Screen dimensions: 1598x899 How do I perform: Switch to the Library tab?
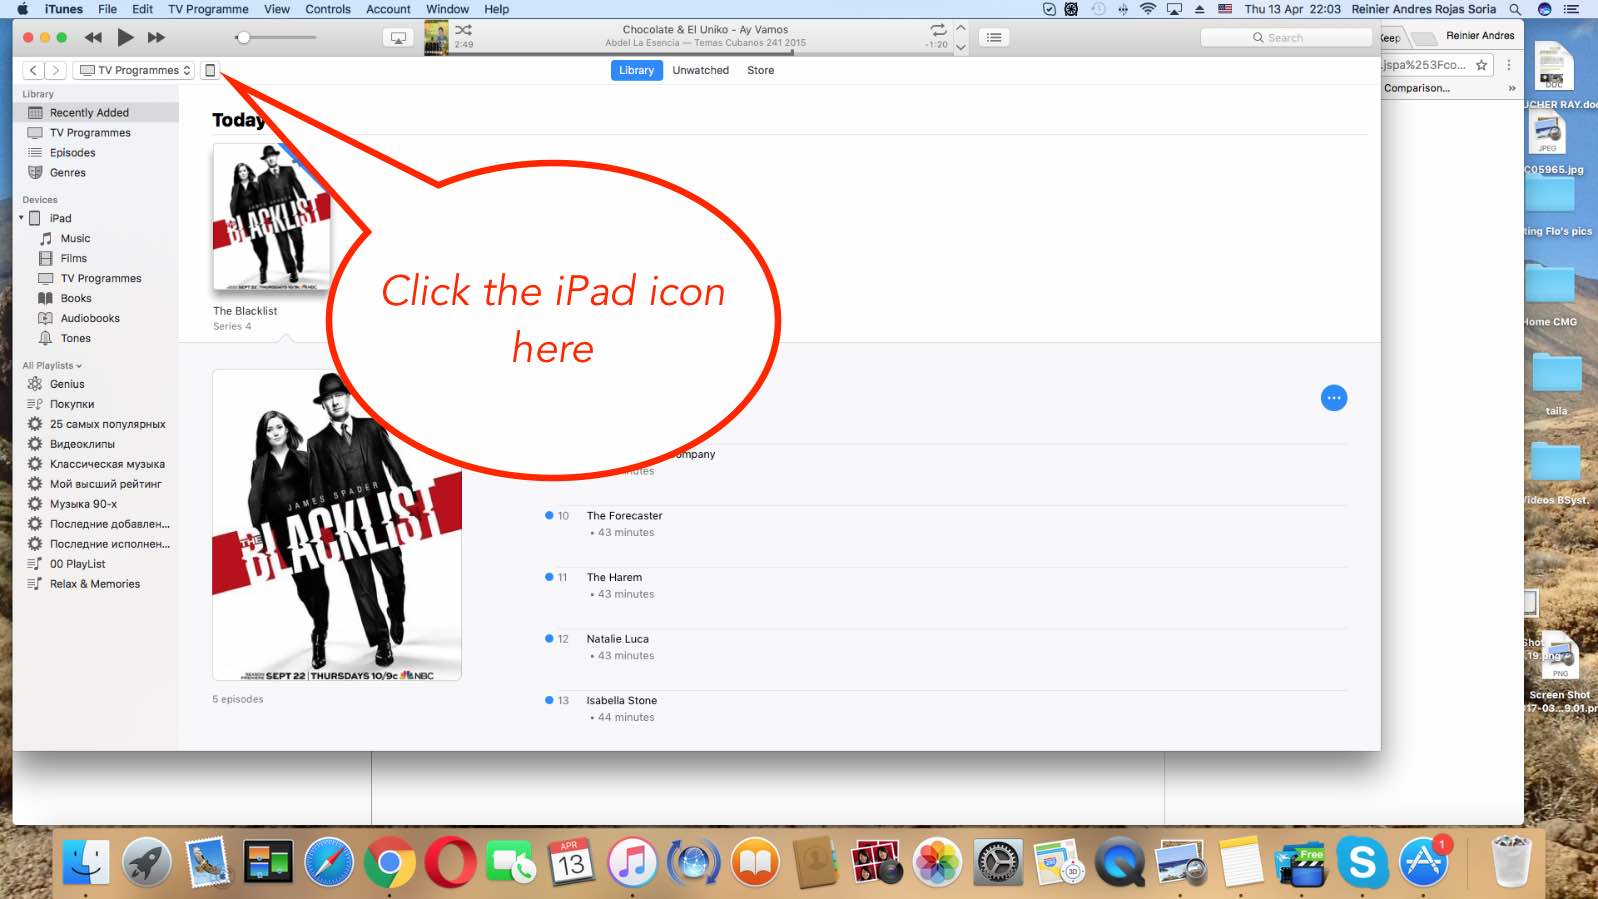[x=636, y=70]
